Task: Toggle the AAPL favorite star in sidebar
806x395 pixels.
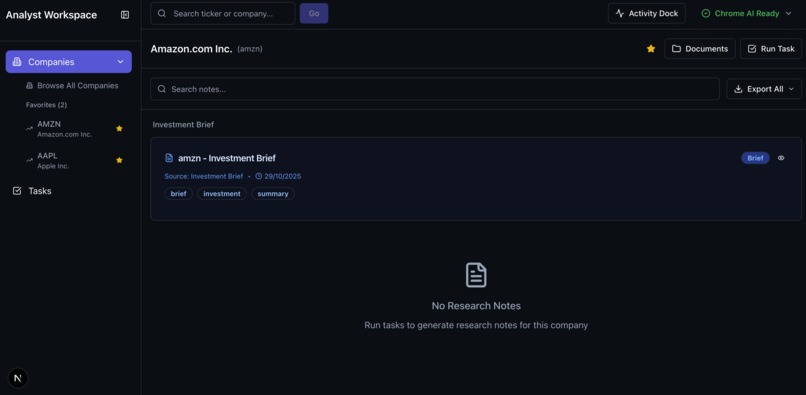Action: point(119,160)
